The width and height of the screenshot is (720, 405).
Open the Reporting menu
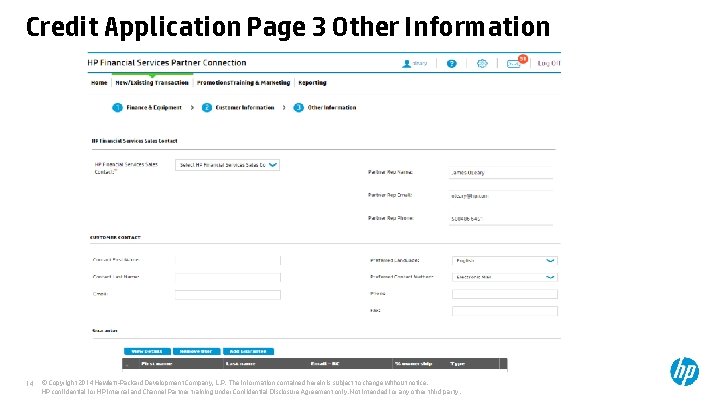coord(312,83)
